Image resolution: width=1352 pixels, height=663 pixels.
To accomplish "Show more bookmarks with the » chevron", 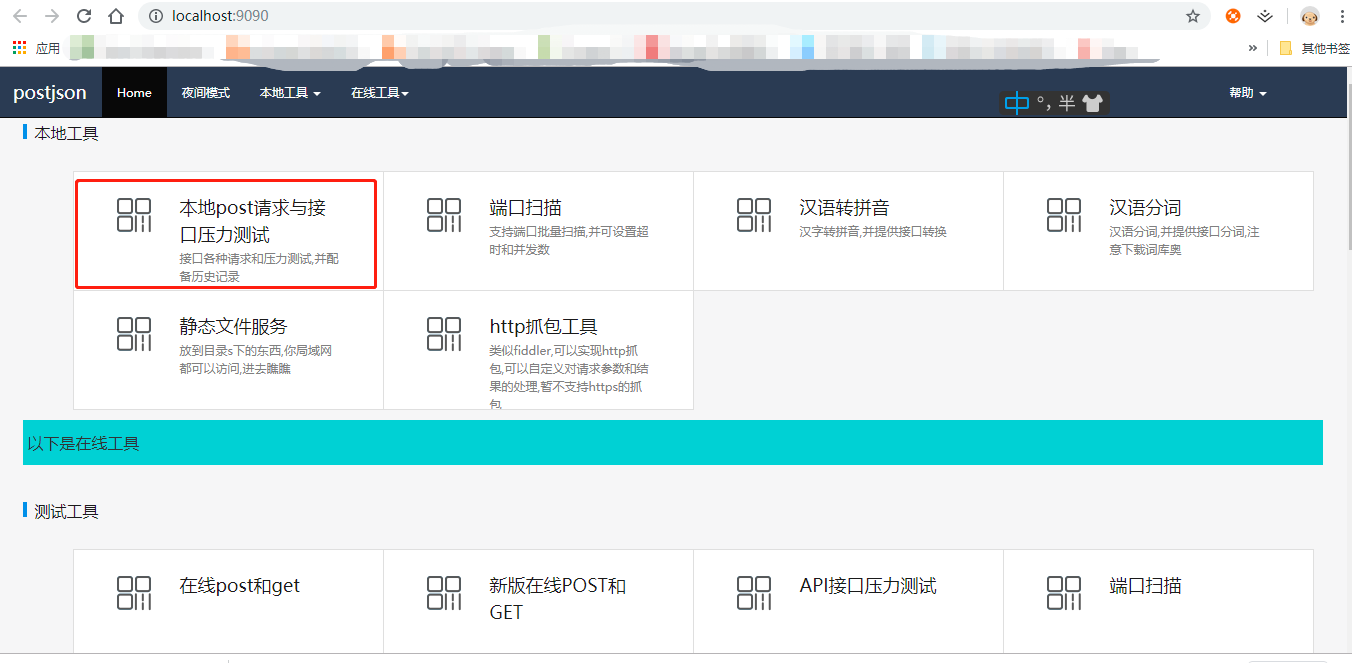I will pyautogui.click(x=1253, y=47).
